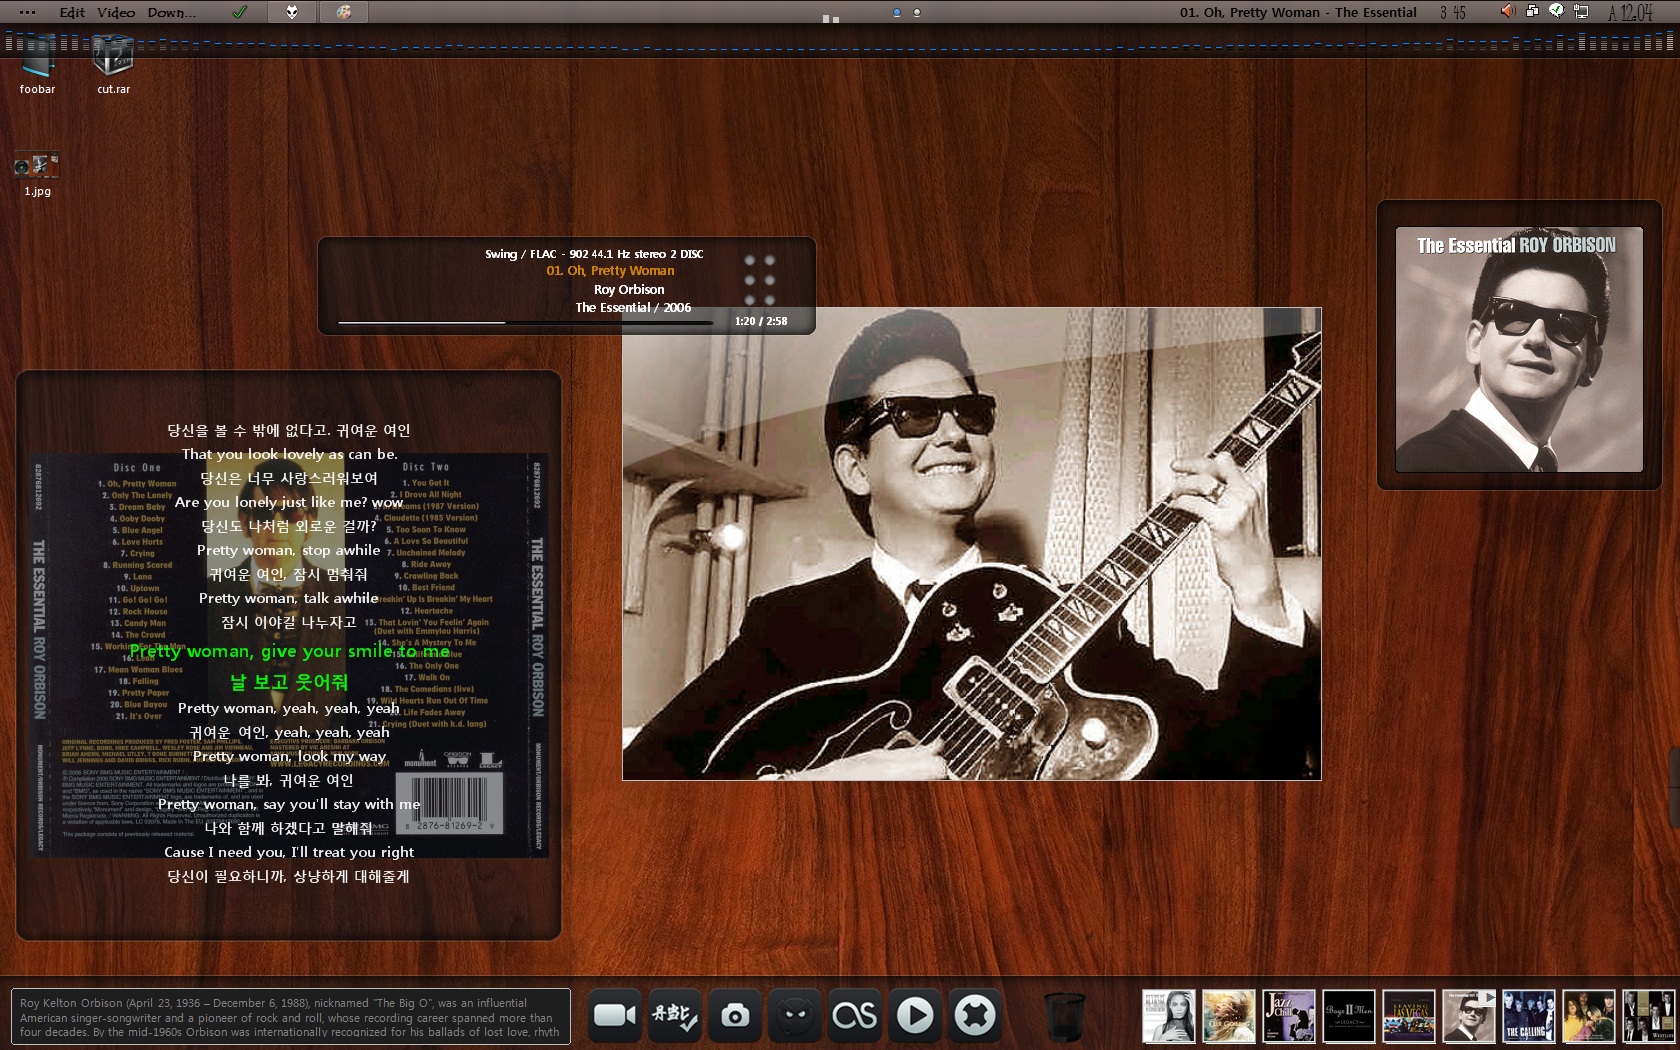Open the 1.jpg image file
Viewport: 1680px width, 1050px height.
tap(37, 174)
